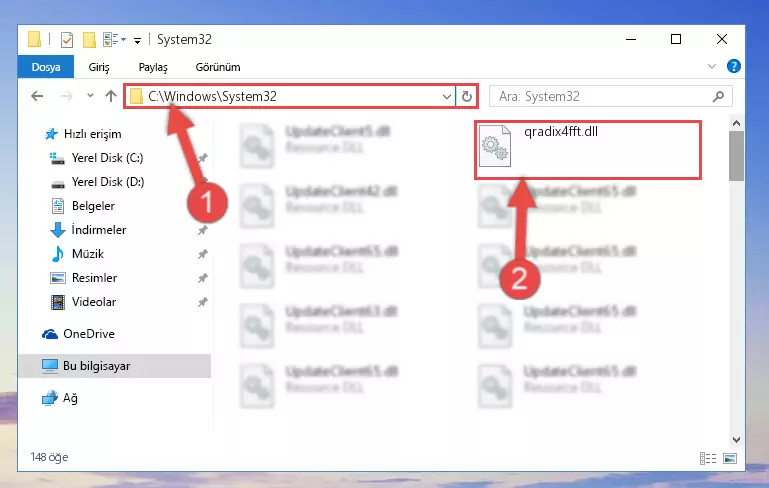Open the Görünüm ribbon tab
This screenshot has width=769, height=488.
click(218, 67)
